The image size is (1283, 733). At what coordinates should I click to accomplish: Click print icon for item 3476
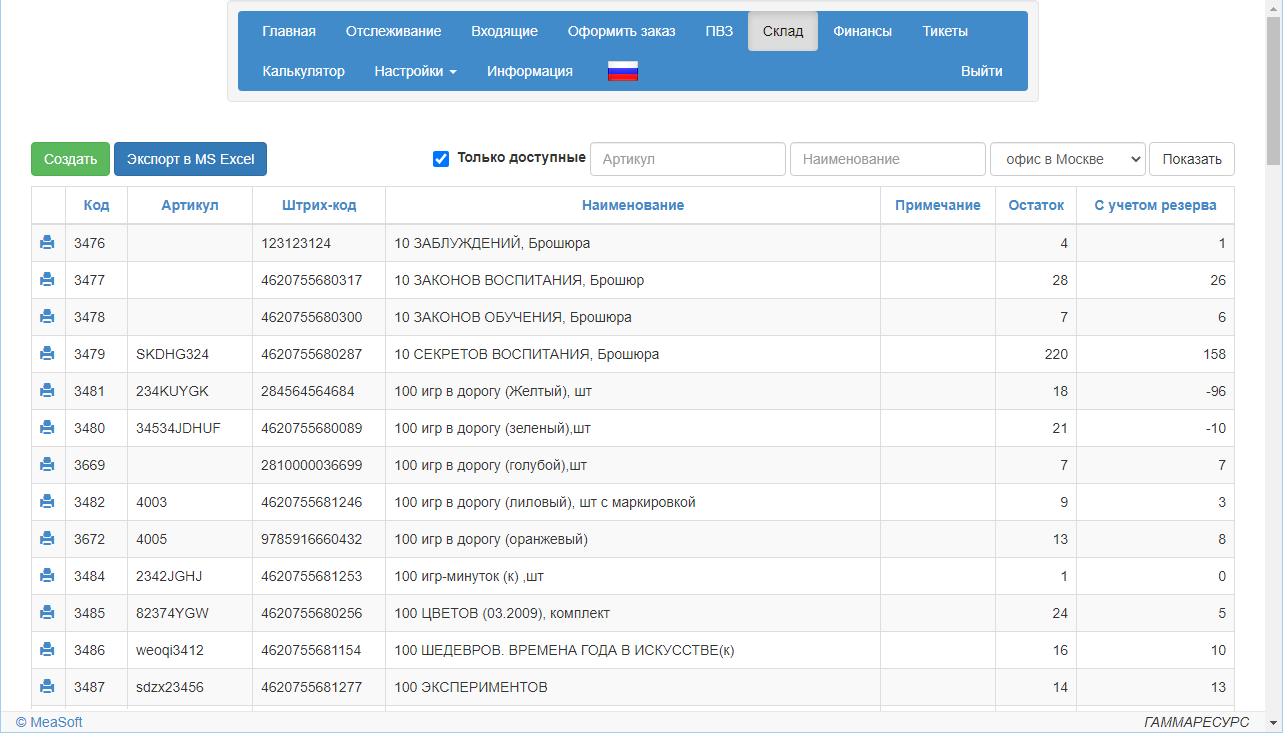tap(47, 242)
